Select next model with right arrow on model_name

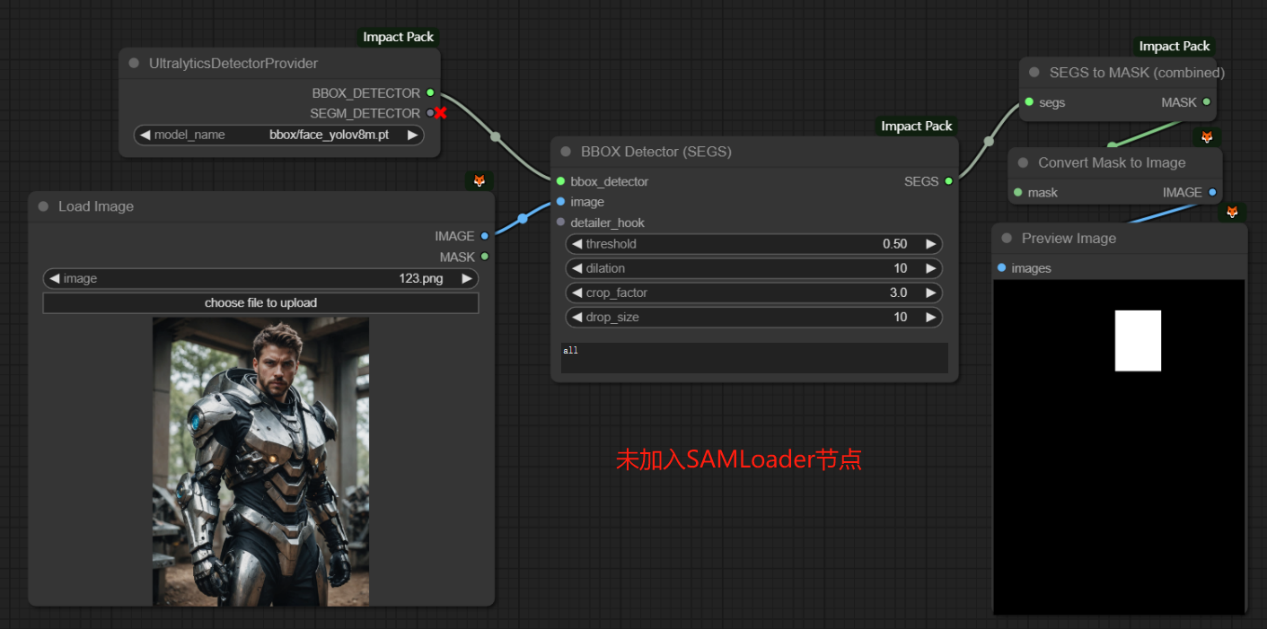[x=412, y=135]
